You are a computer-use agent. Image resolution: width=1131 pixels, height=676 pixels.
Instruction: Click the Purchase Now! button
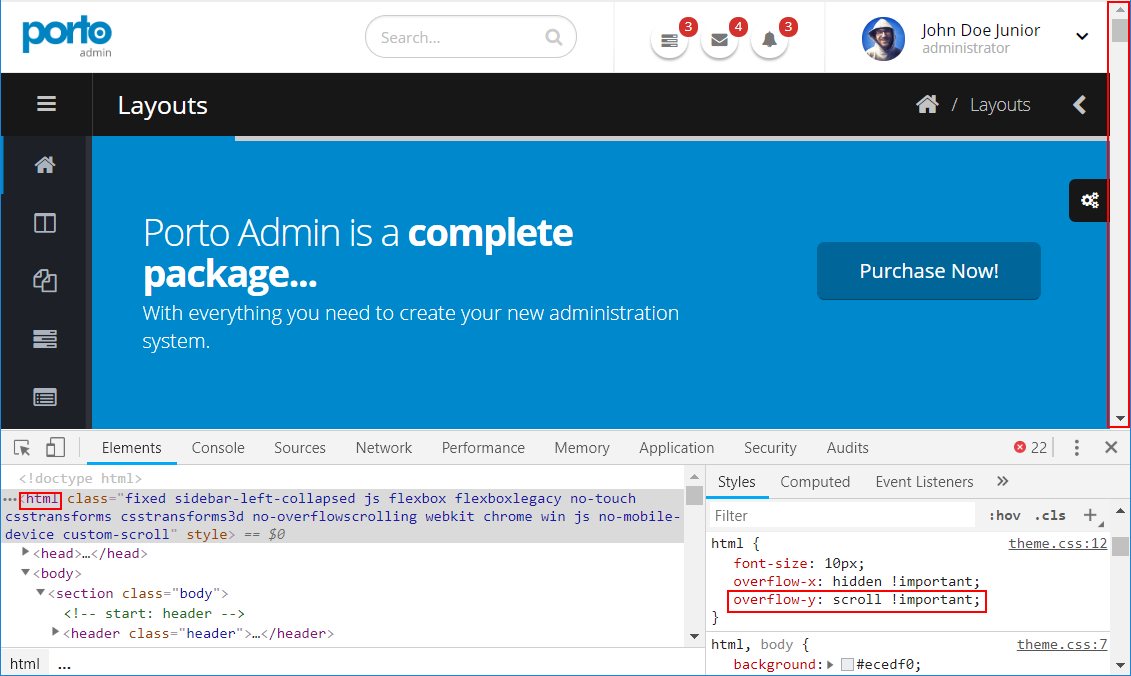pyautogui.click(x=928, y=271)
